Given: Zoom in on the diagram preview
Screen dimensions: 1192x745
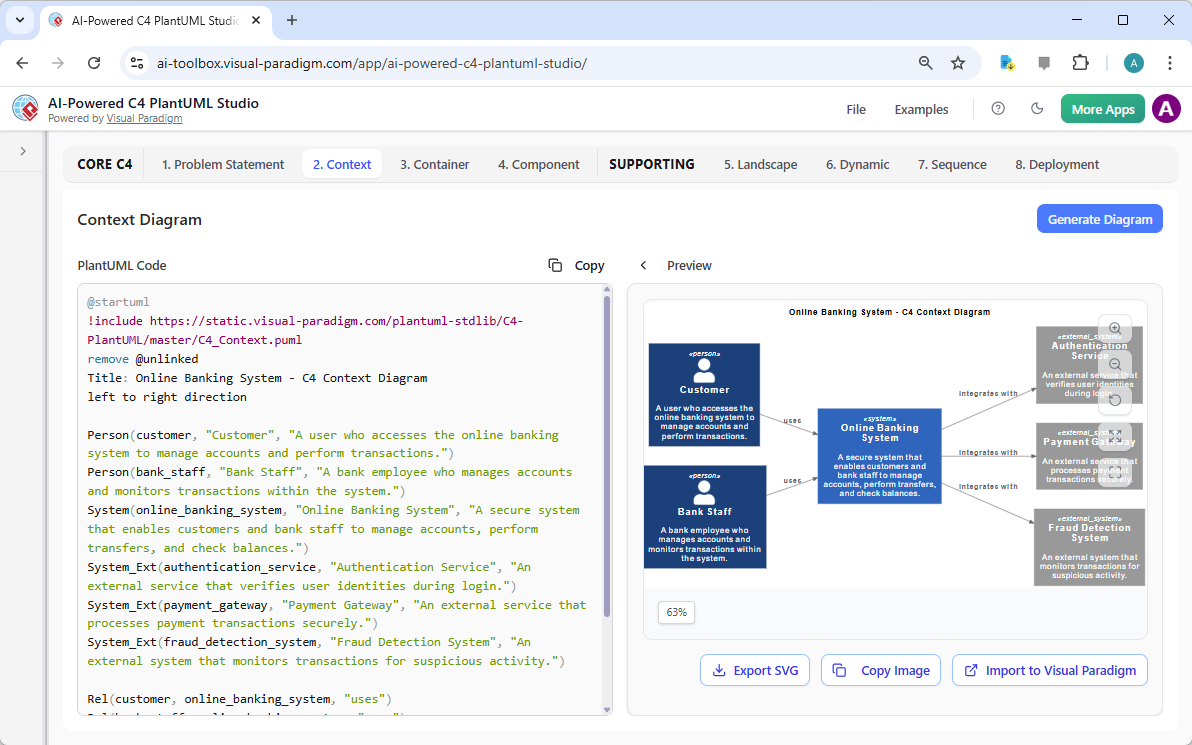Looking at the screenshot, I should click(1114, 328).
